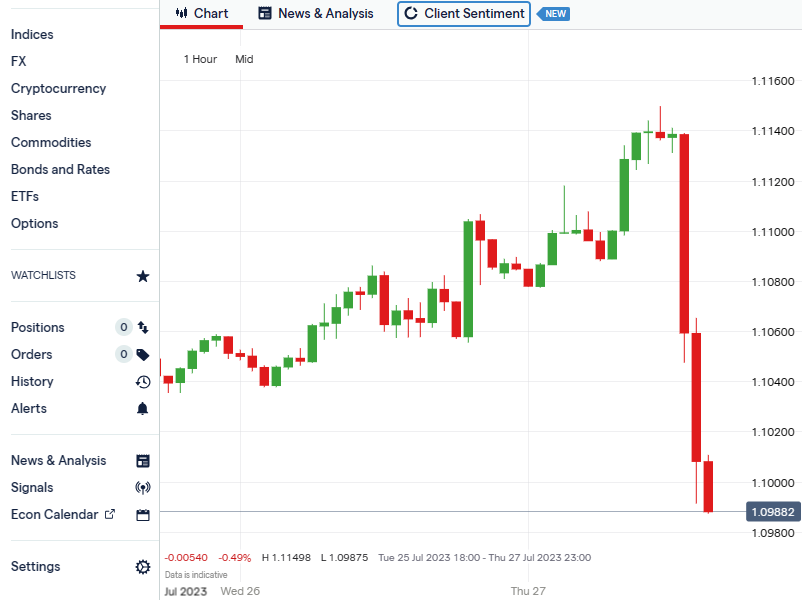
Task: Click the H 1.11498 high value
Action: 286,558
